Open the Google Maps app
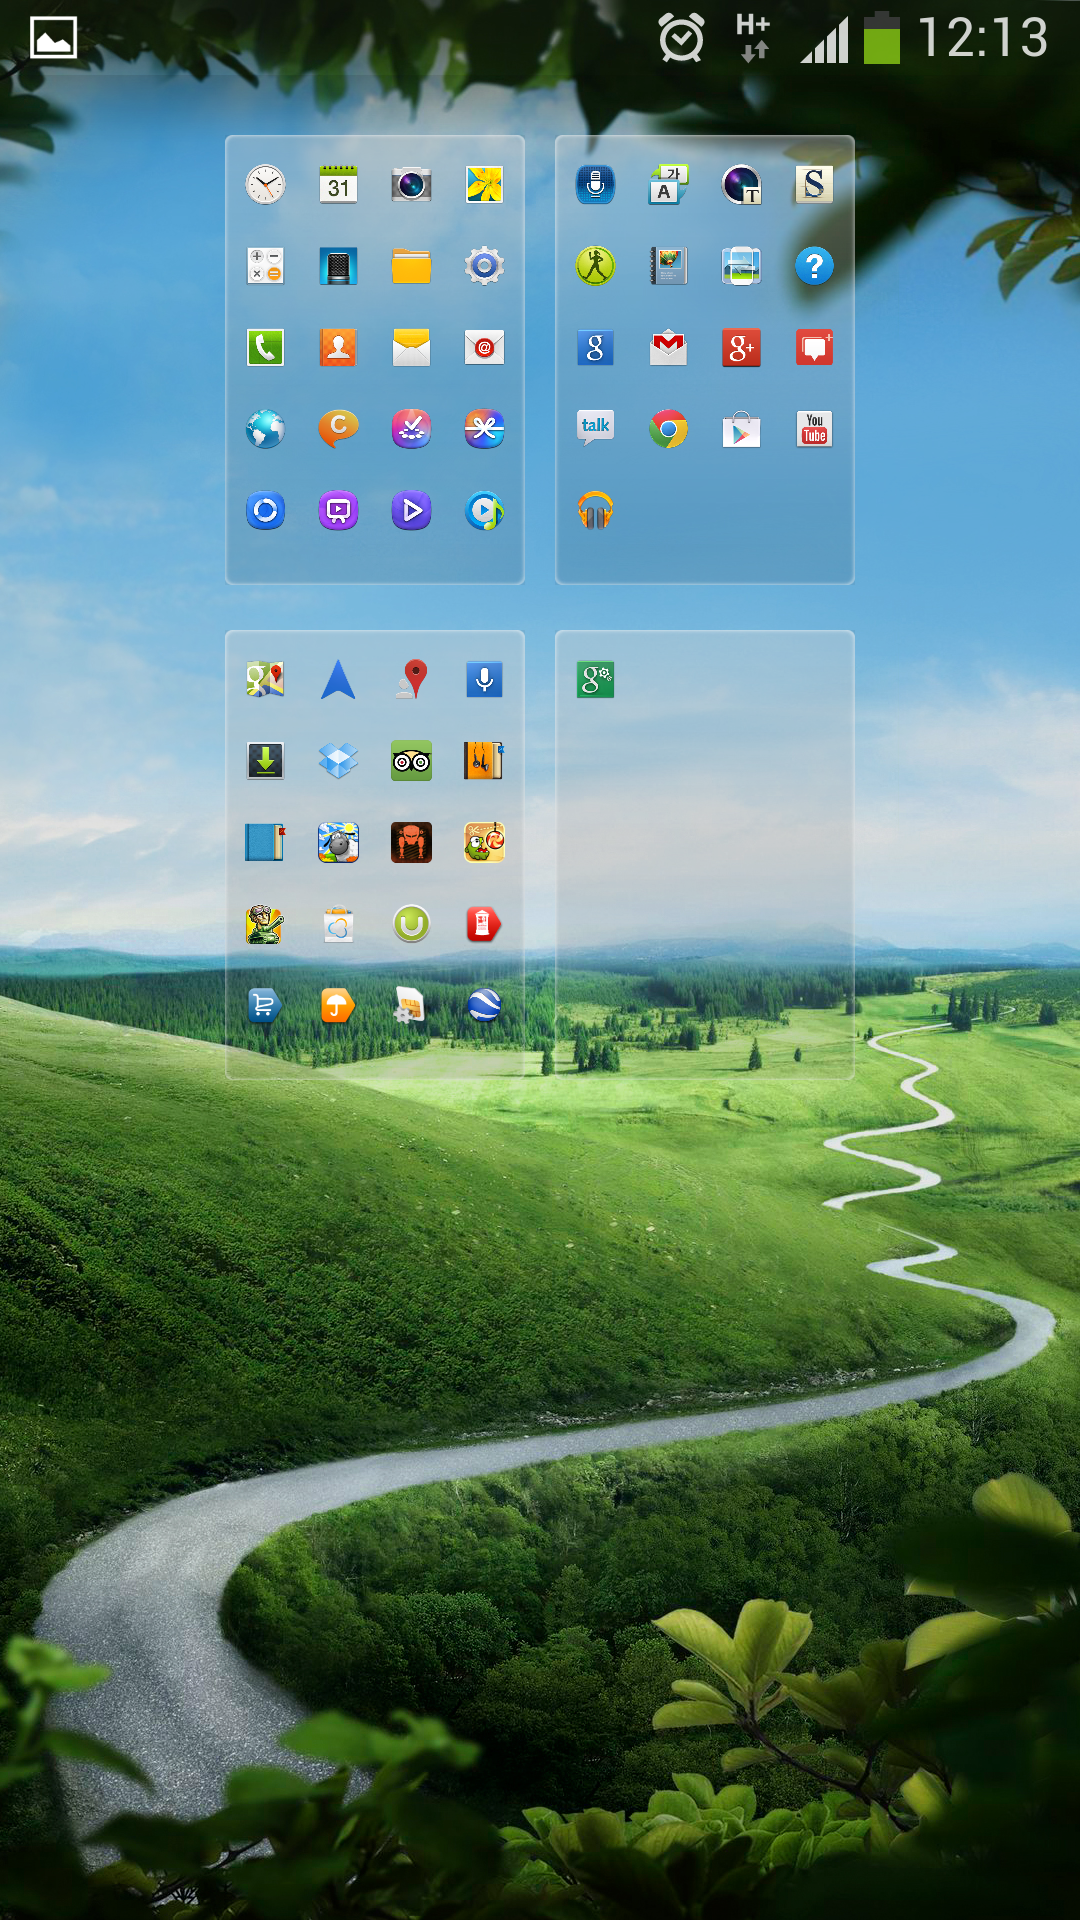 tap(265, 680)
